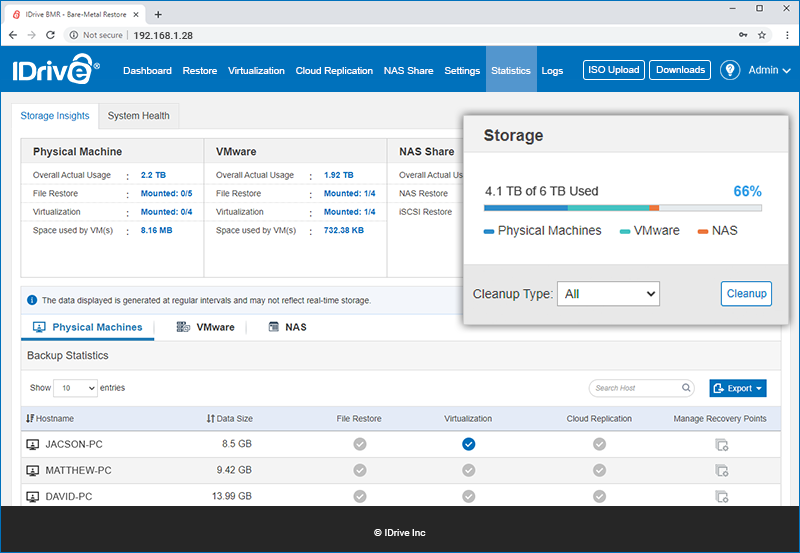This screenshot has height=553, width=800.
Task: Click DAVID-PC Cloud Replication status check
Action: pos(599,496)
